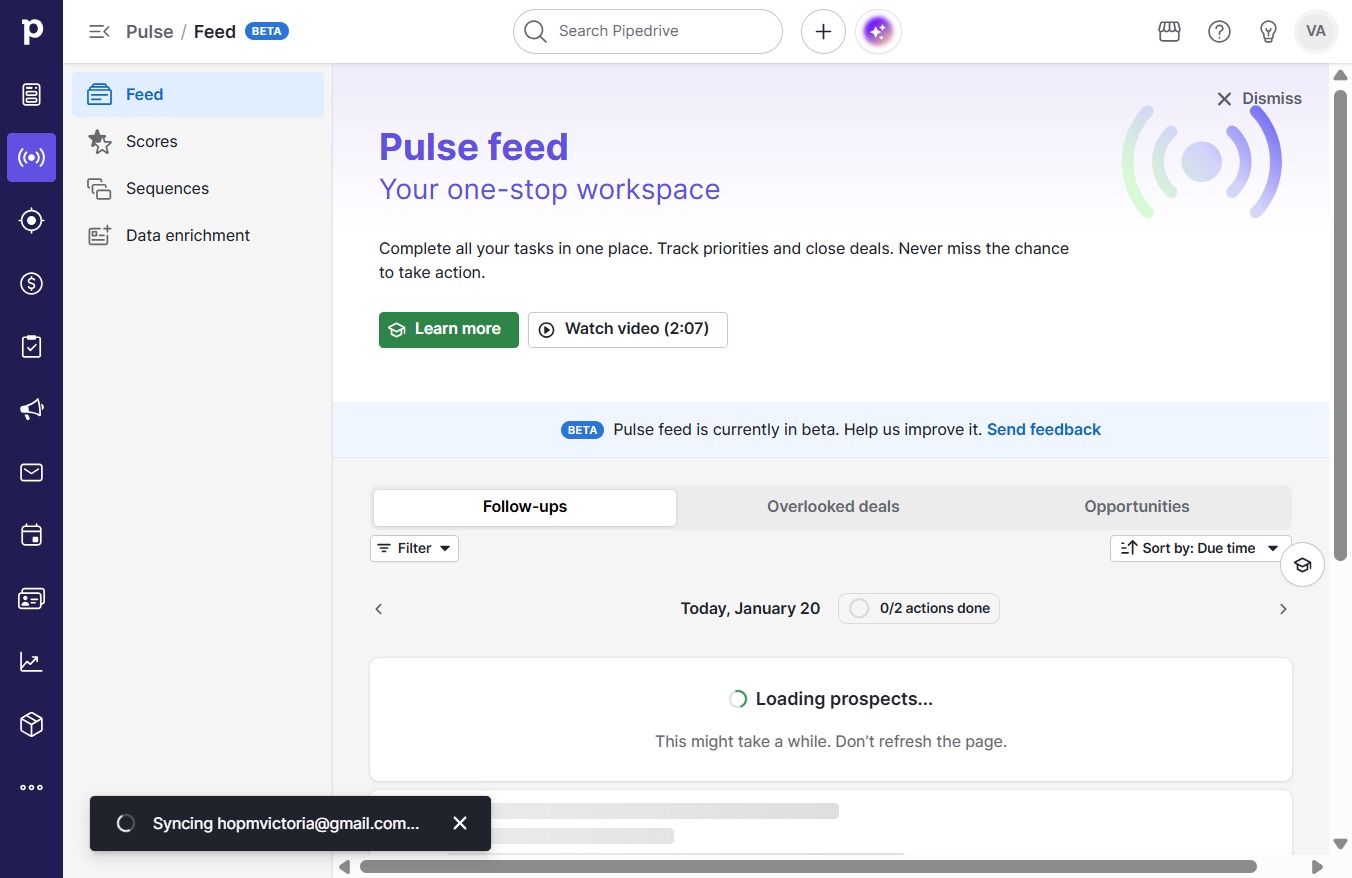Click the "Loading prospects..." text
Viewport: 1352px width, 878px height.
coord(844,699)
